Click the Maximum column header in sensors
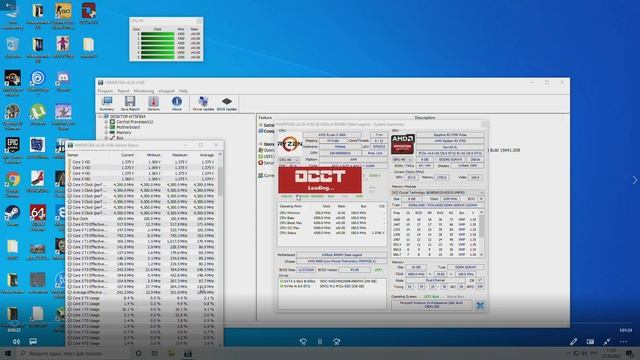This screenshot has width=640, height=360. 179,155
